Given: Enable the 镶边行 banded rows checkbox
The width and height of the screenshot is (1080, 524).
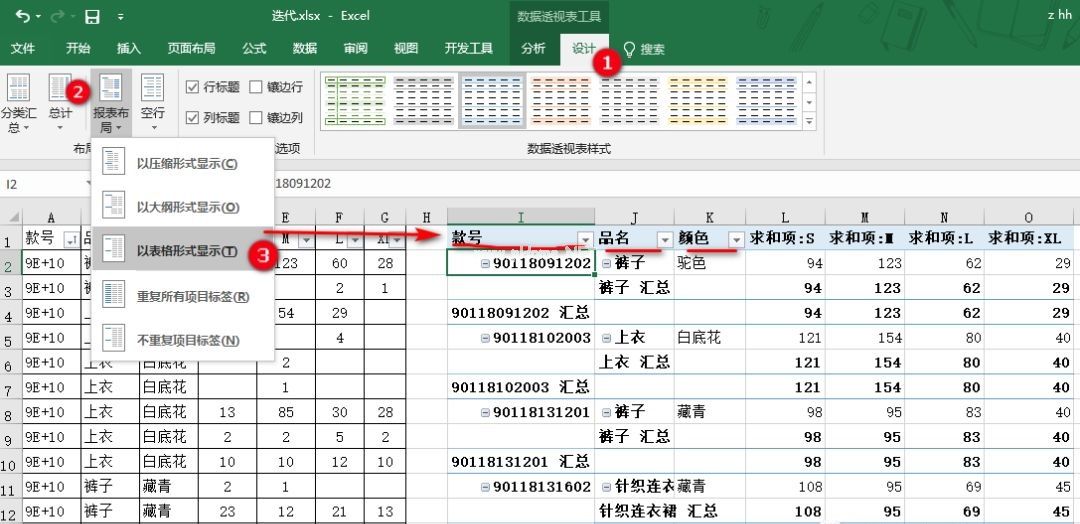Looking at the screenshot, I should coord(257,87).
